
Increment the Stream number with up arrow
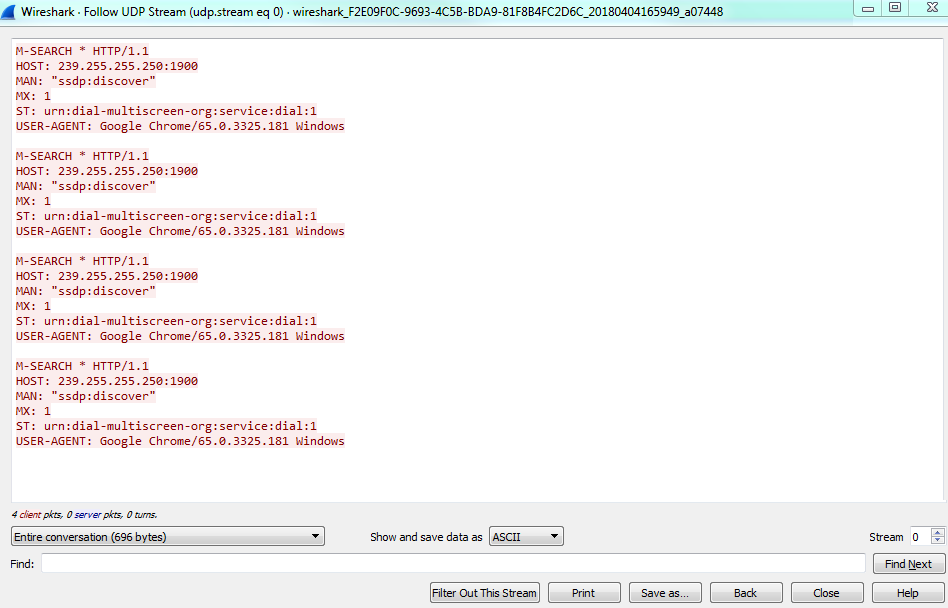938,532
